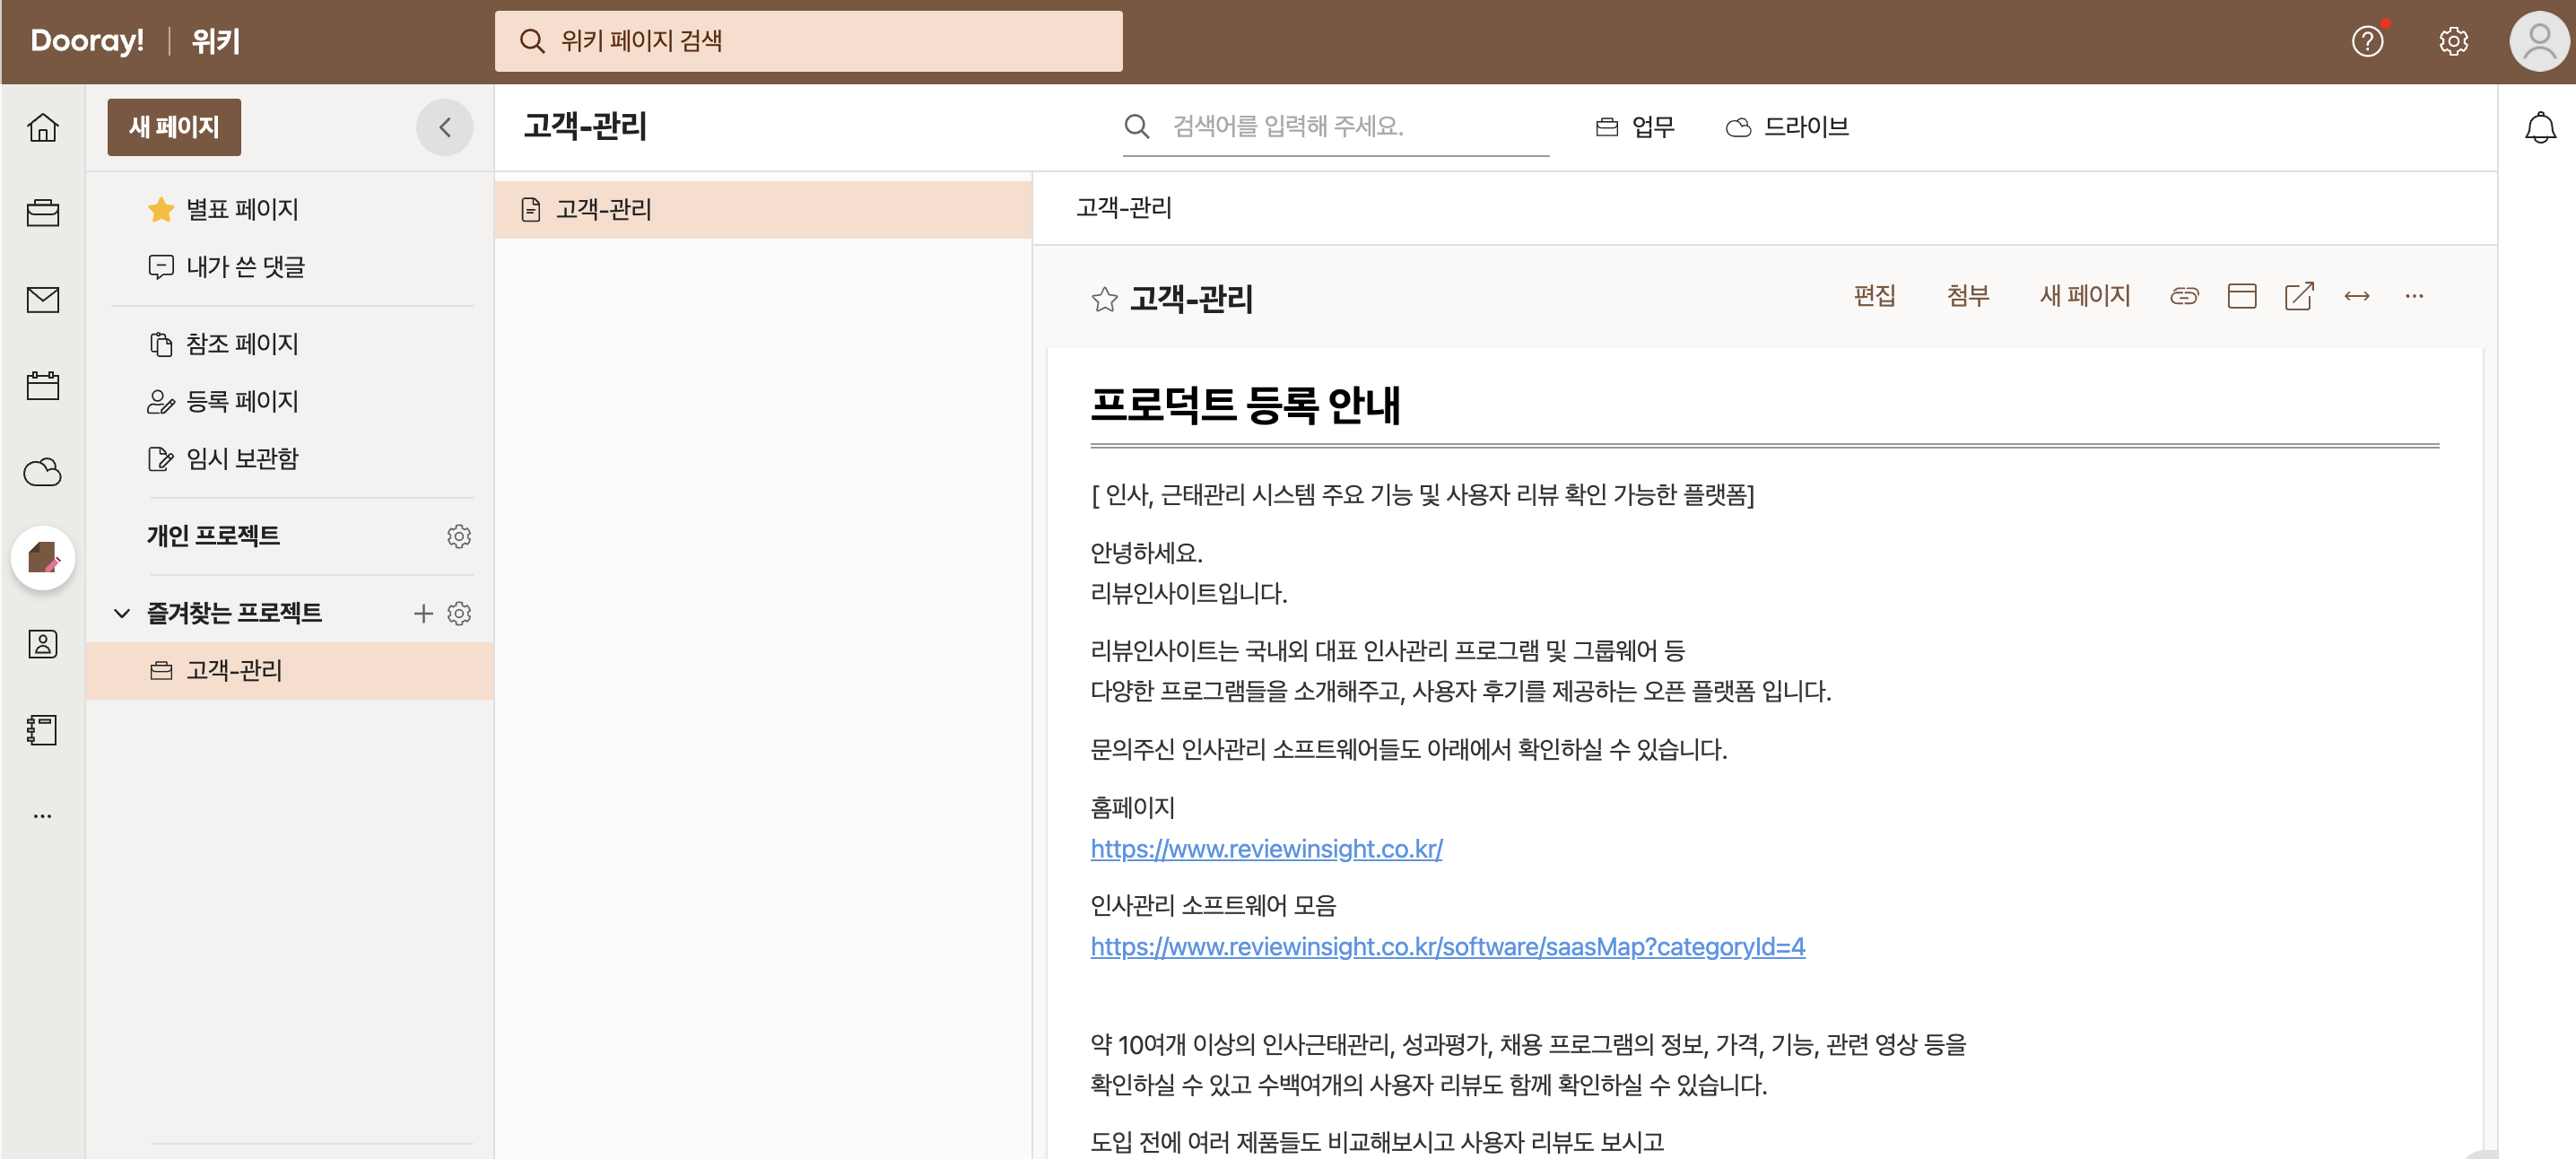Toggle page width with double-arrow icon
This screenshot has height=1159, width=2576.
click(x=2356, y=296)
